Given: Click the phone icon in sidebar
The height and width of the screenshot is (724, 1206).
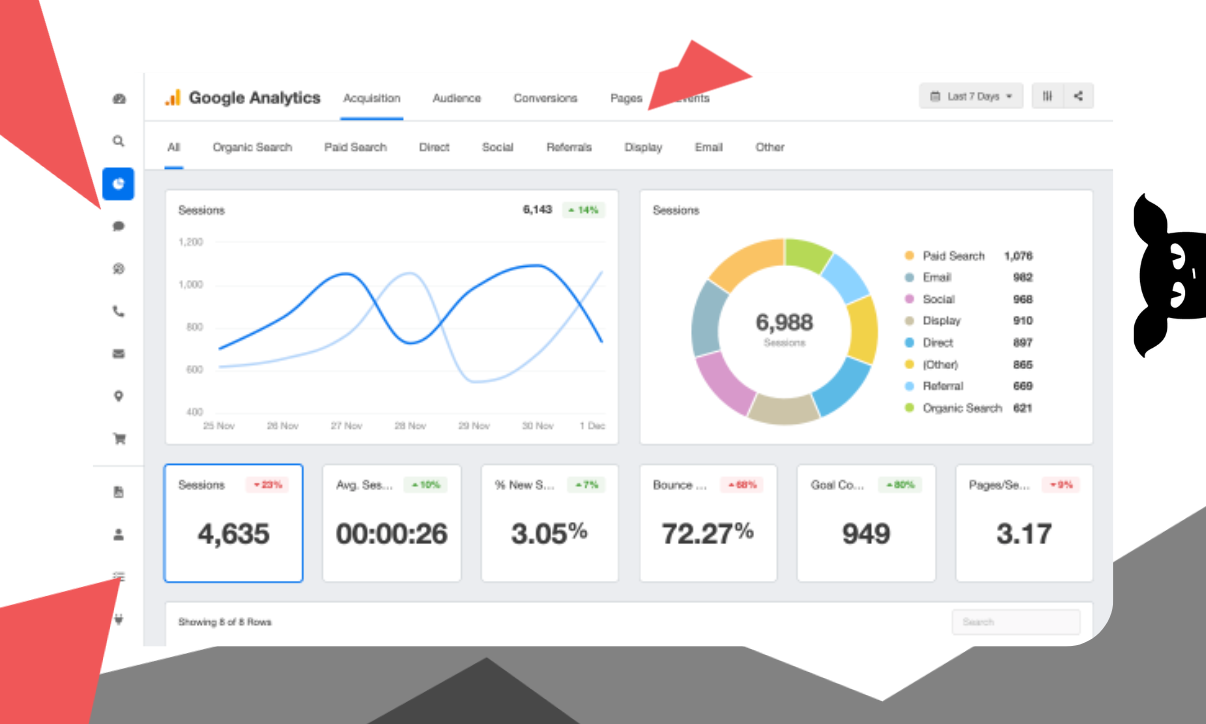Looking at the screenshot, I should [x=119, y=311].
